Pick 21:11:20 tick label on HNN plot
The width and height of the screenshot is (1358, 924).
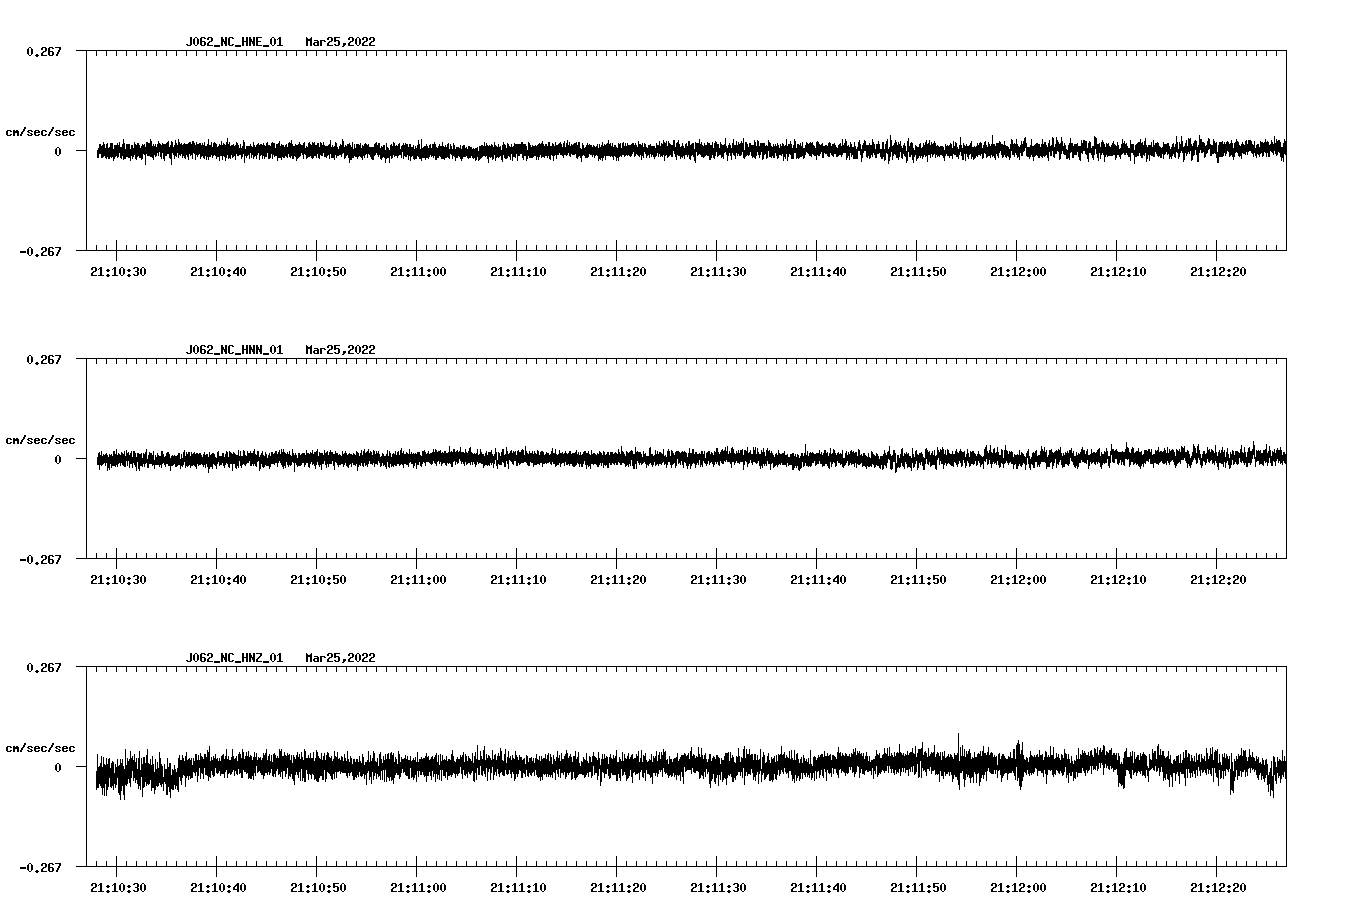(x=618, y=580)
